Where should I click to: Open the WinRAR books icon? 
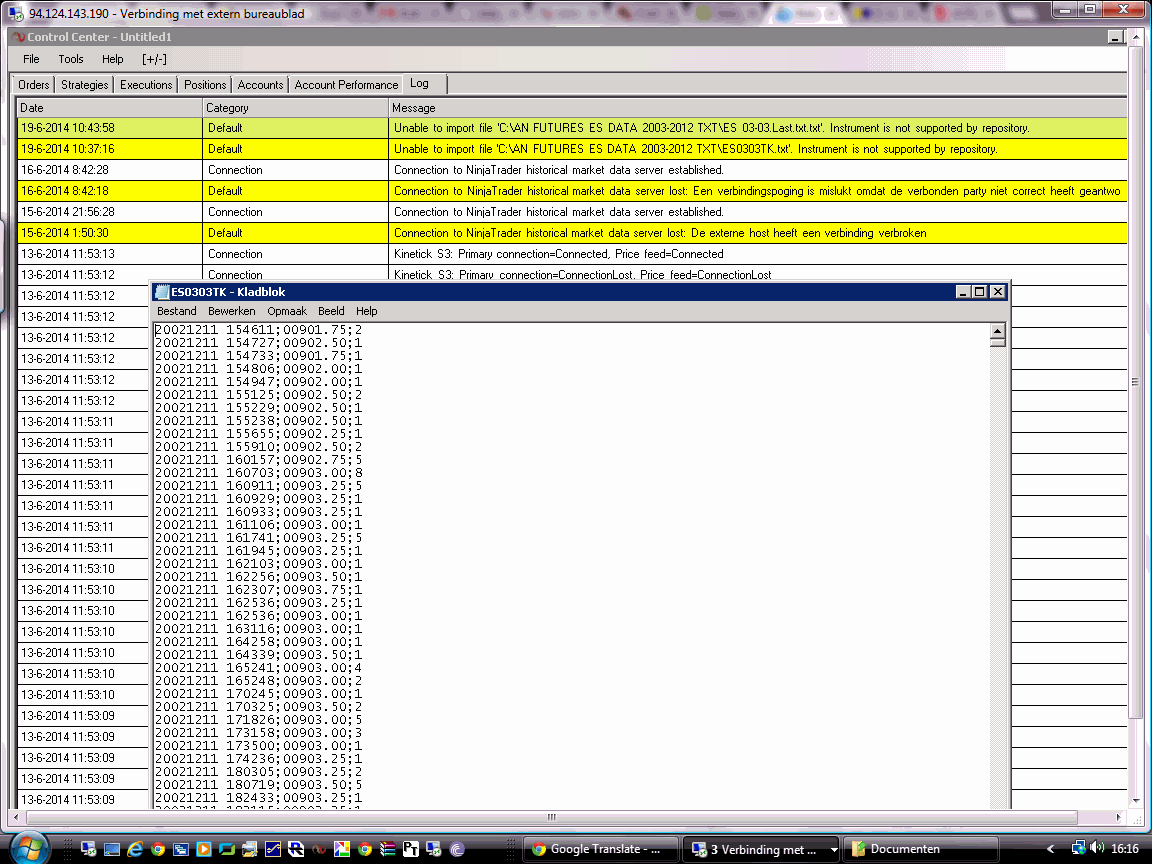click(387, 849)
